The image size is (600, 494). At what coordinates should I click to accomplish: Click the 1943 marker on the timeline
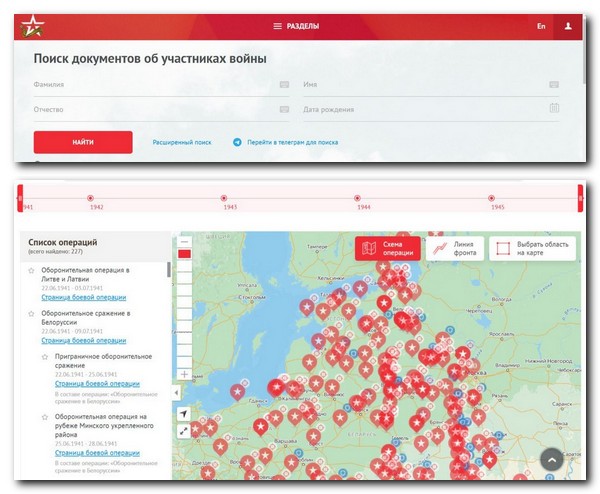pyautogui.click(x=224, y=198)
